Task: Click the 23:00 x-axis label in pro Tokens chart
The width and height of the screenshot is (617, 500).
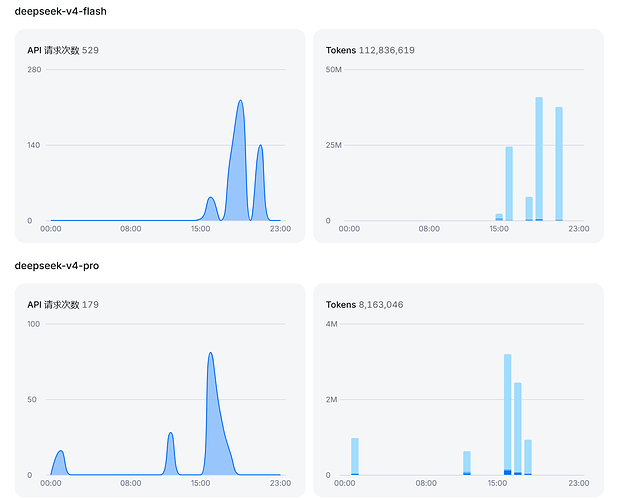Action: click(x=579, y=483)
